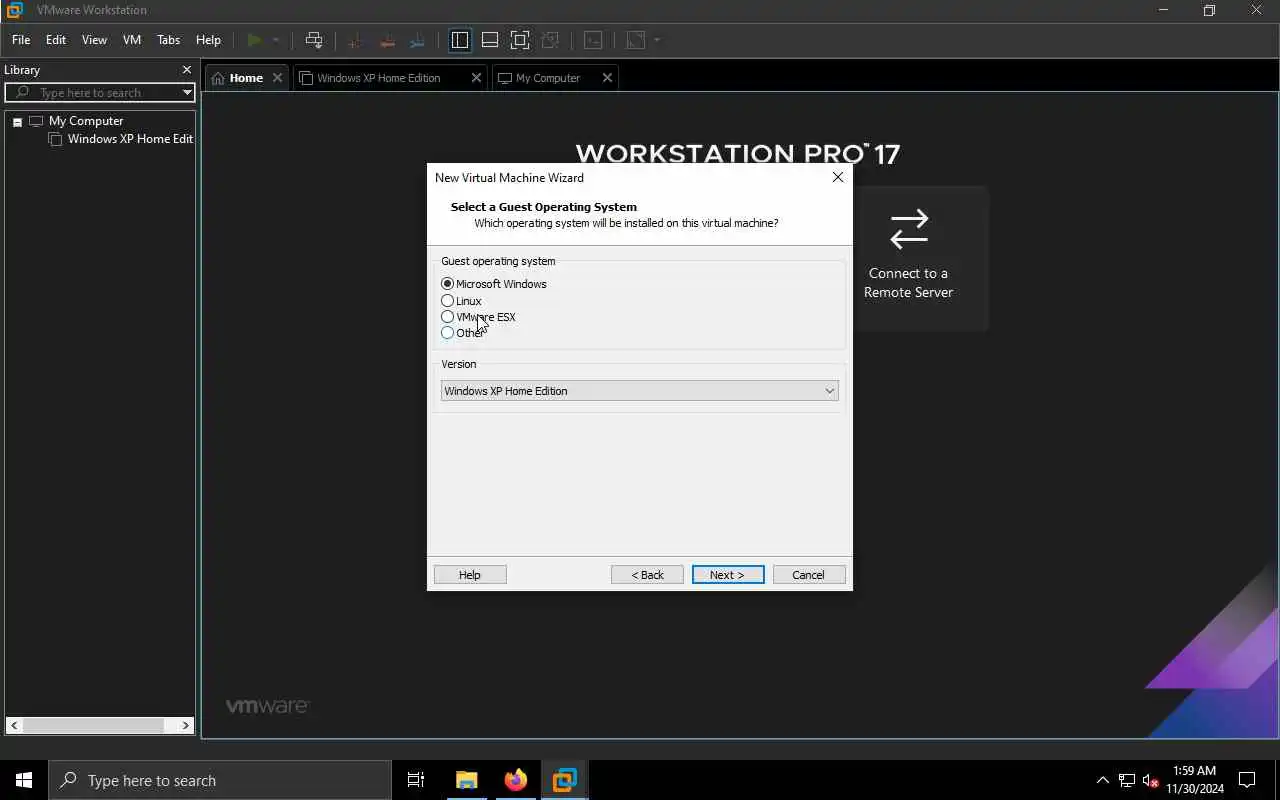Image resolution: width=1280 pixels, height=800 pixels.
Task: Cancel the New Virtual Machine Wizard
Action: (809, 575)
